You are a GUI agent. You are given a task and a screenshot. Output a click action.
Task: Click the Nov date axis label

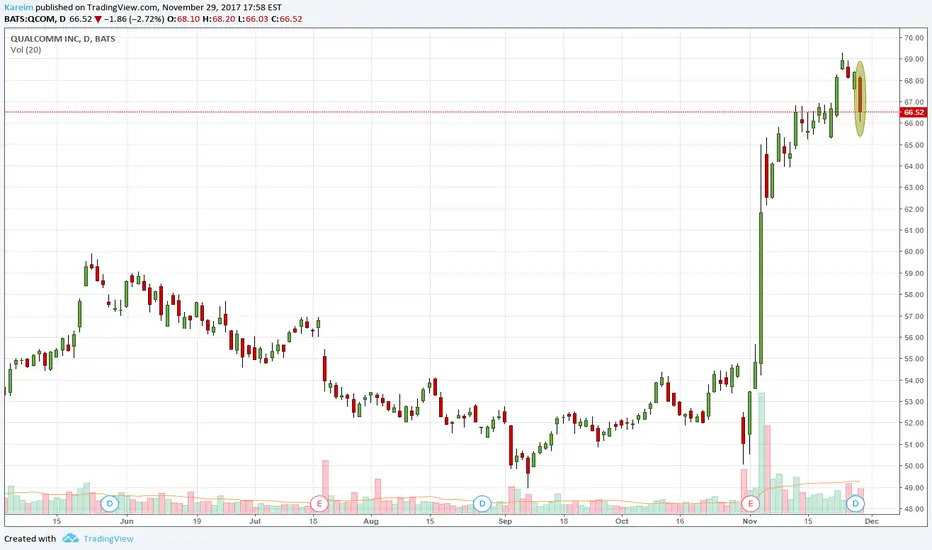point(750,521)
